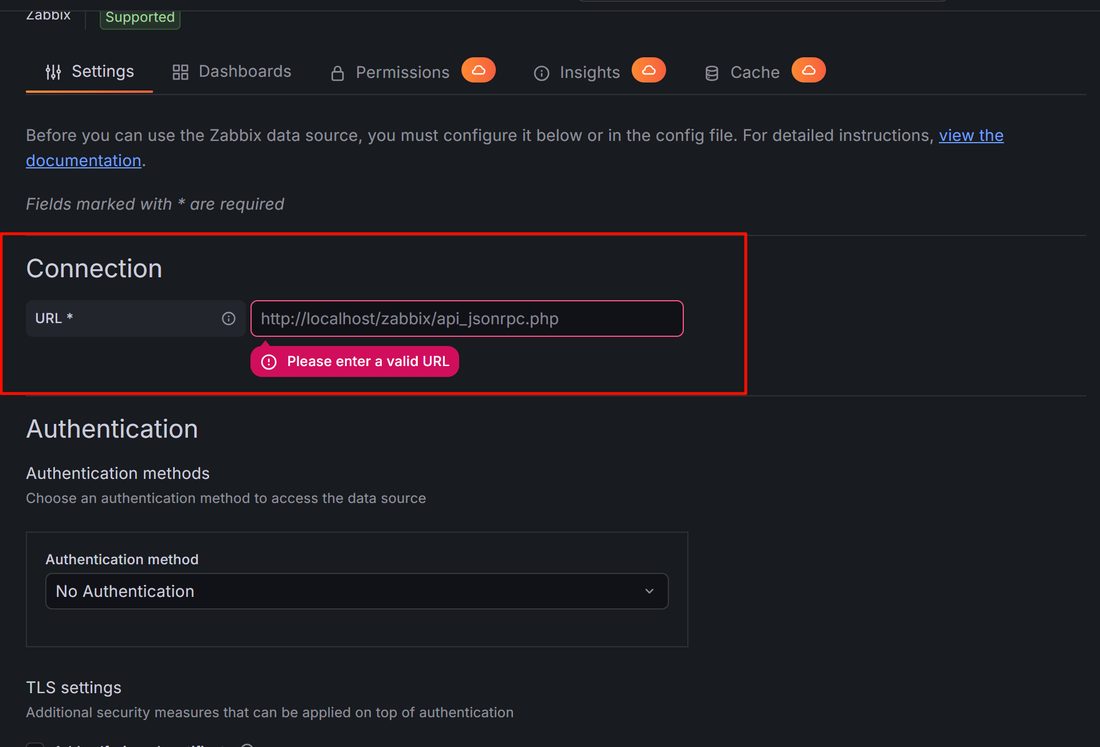Click the cloud badge beside Cache
Image resolution: width=1100 pixels, height=747 pixels.
[x=809, y=70]
